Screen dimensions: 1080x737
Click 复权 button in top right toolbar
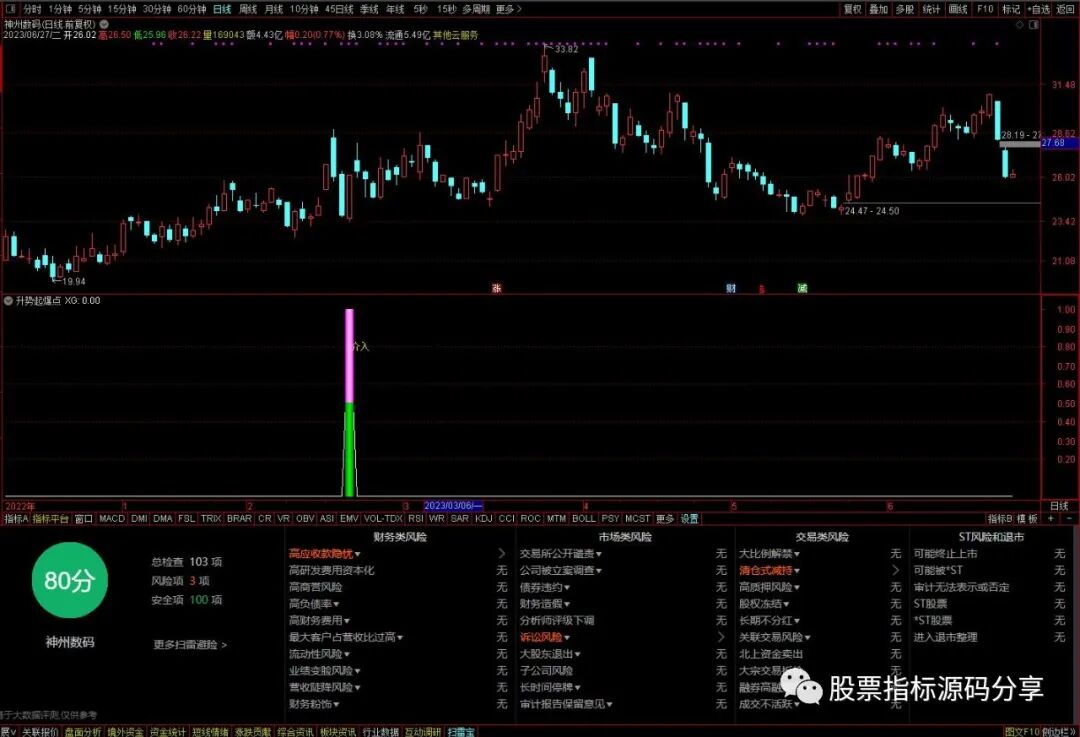pos(853,9)
